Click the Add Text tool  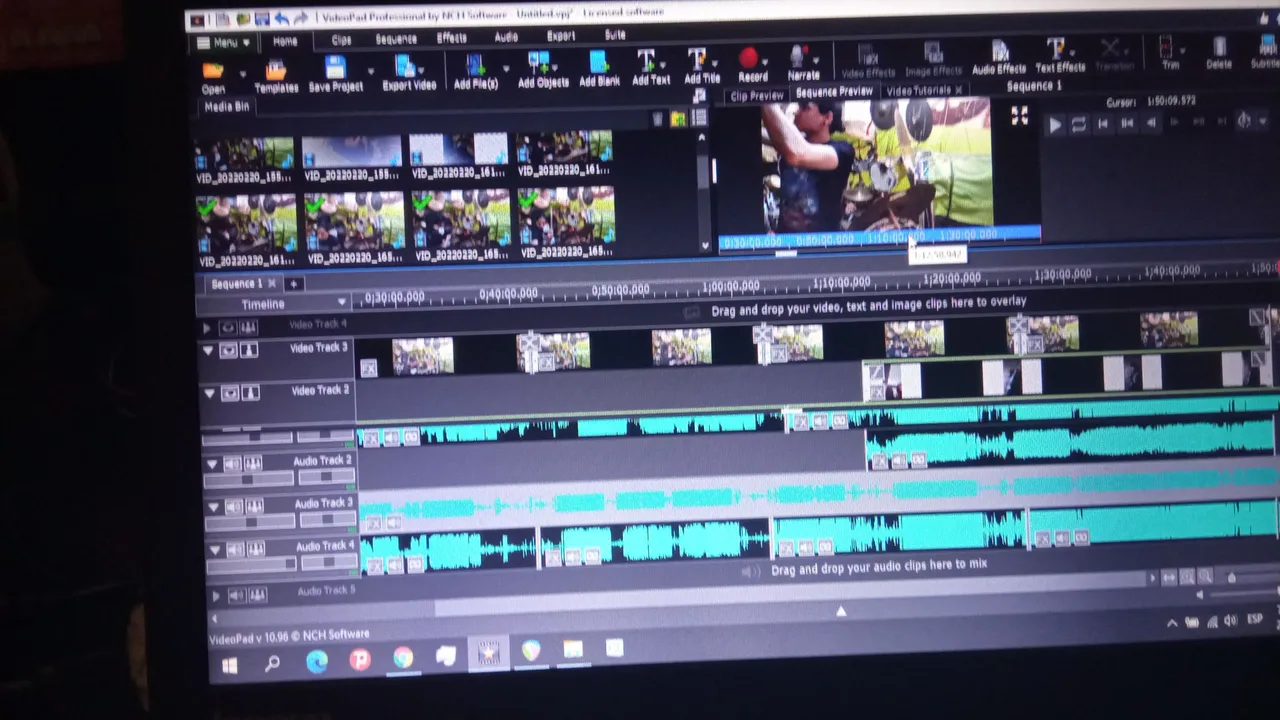point(646,61)
